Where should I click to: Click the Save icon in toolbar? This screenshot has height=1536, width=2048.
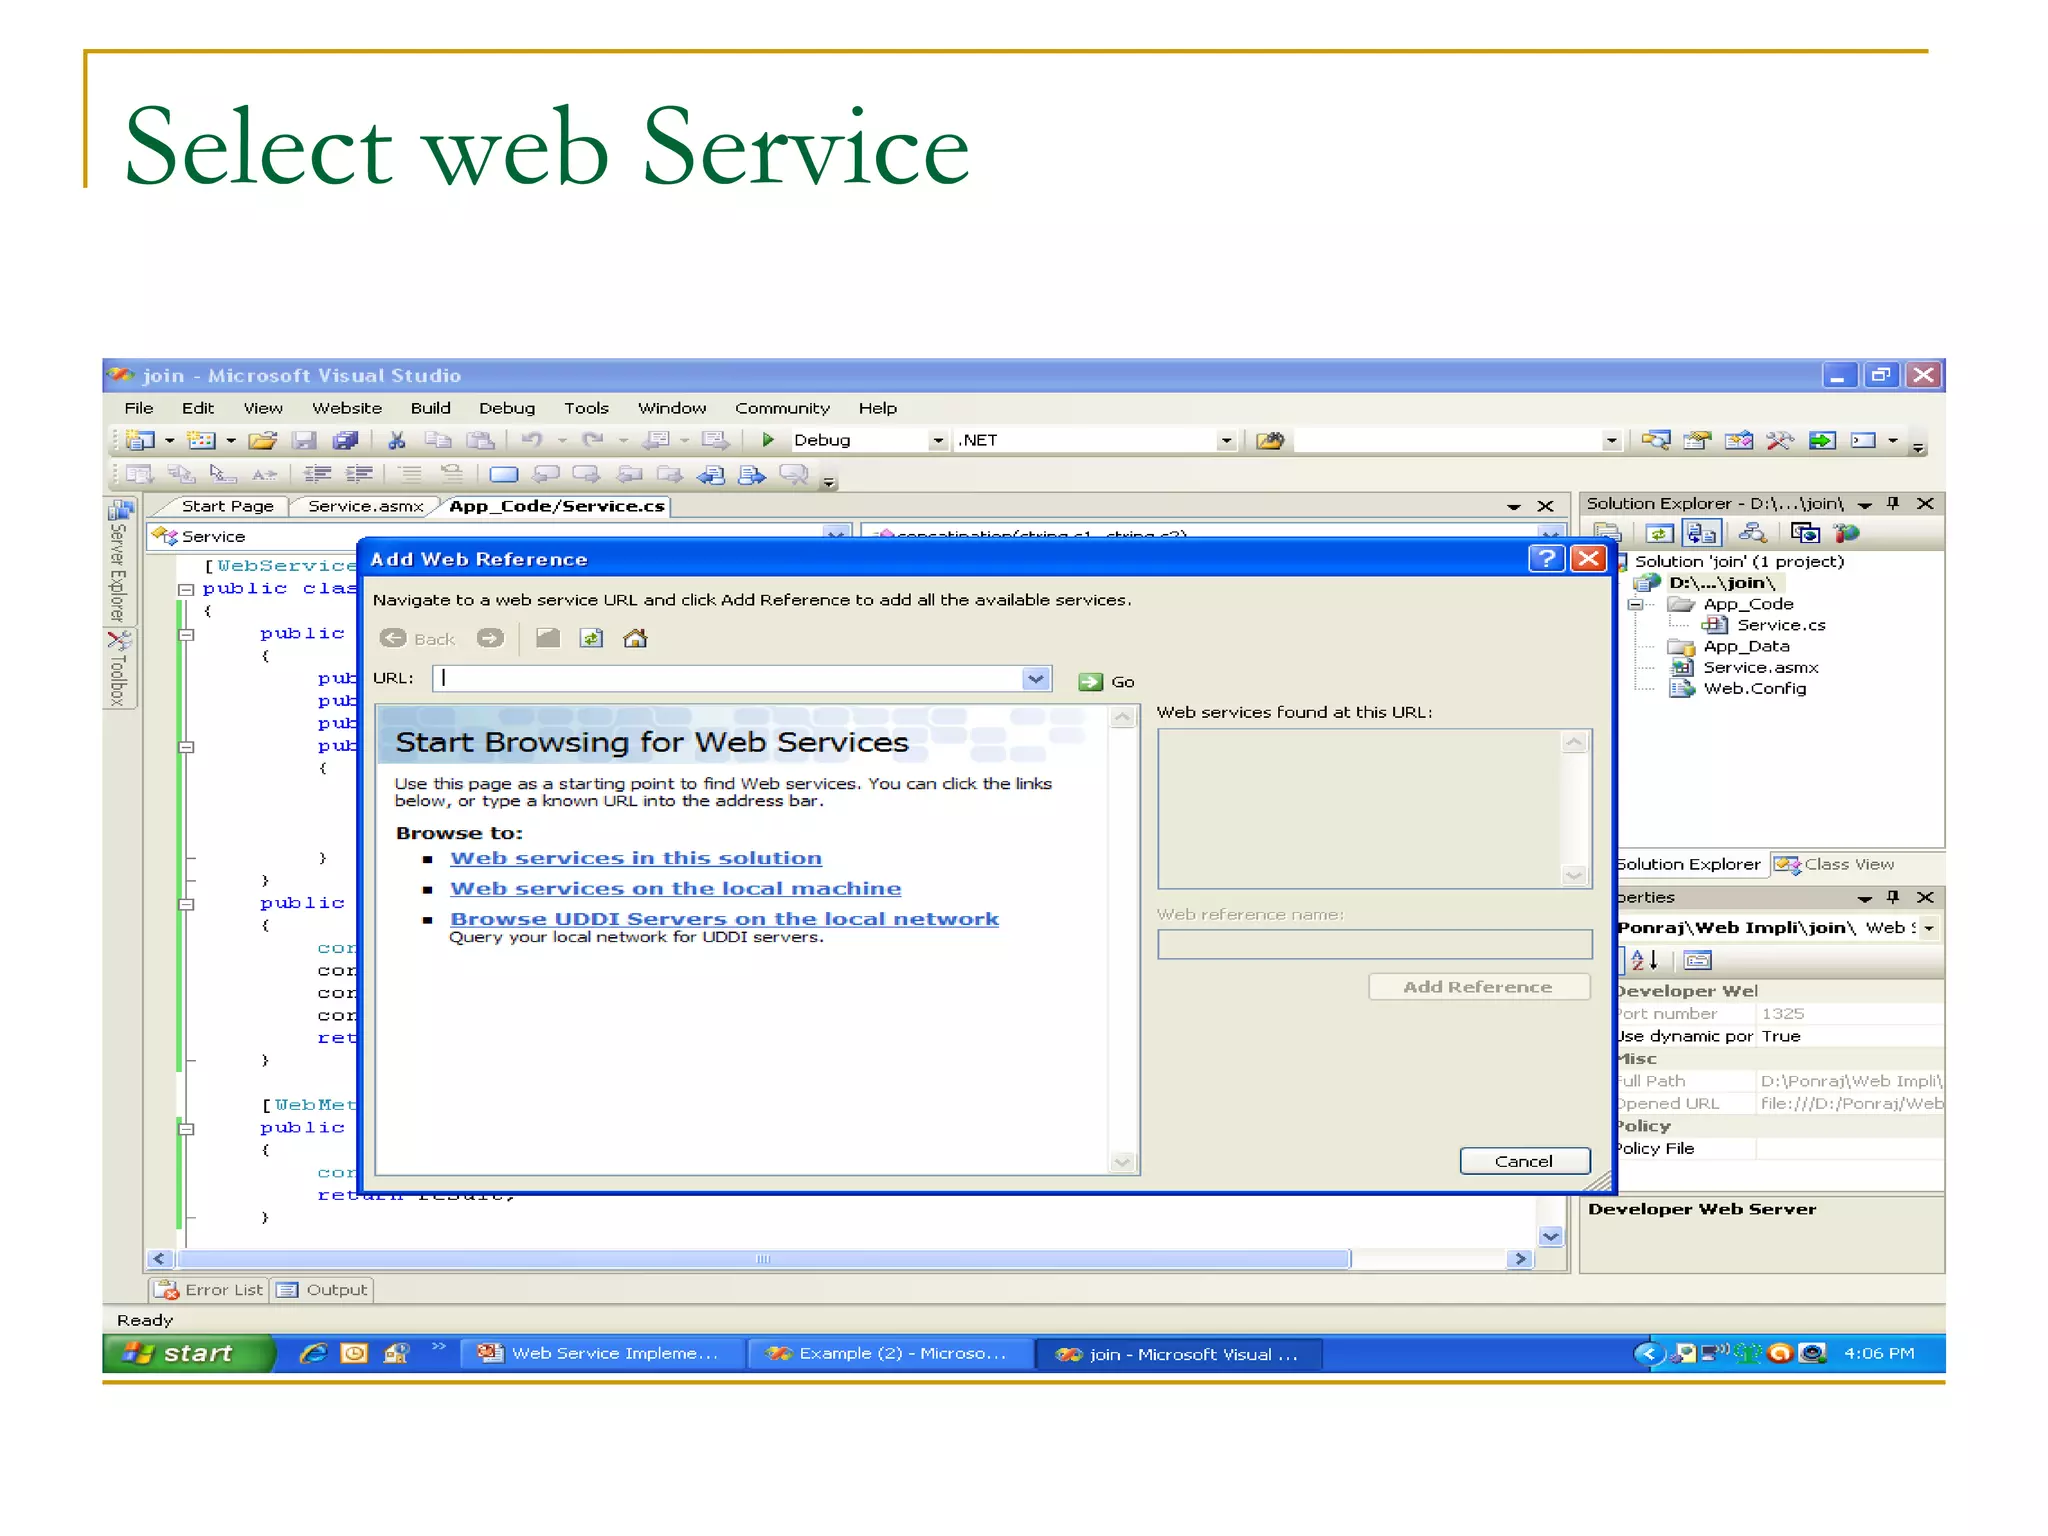304,440
